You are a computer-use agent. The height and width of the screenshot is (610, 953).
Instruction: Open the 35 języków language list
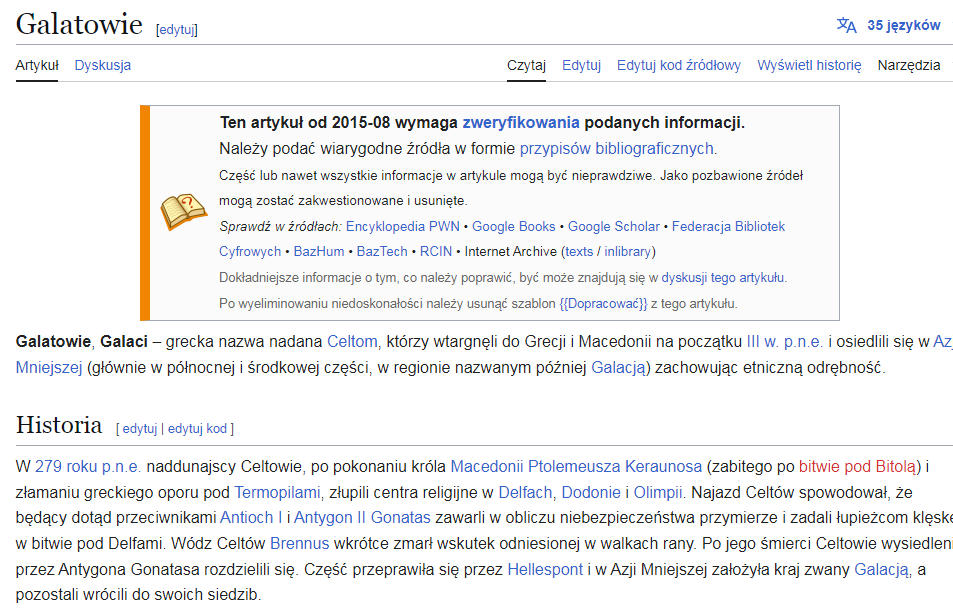tap(903, 26)
